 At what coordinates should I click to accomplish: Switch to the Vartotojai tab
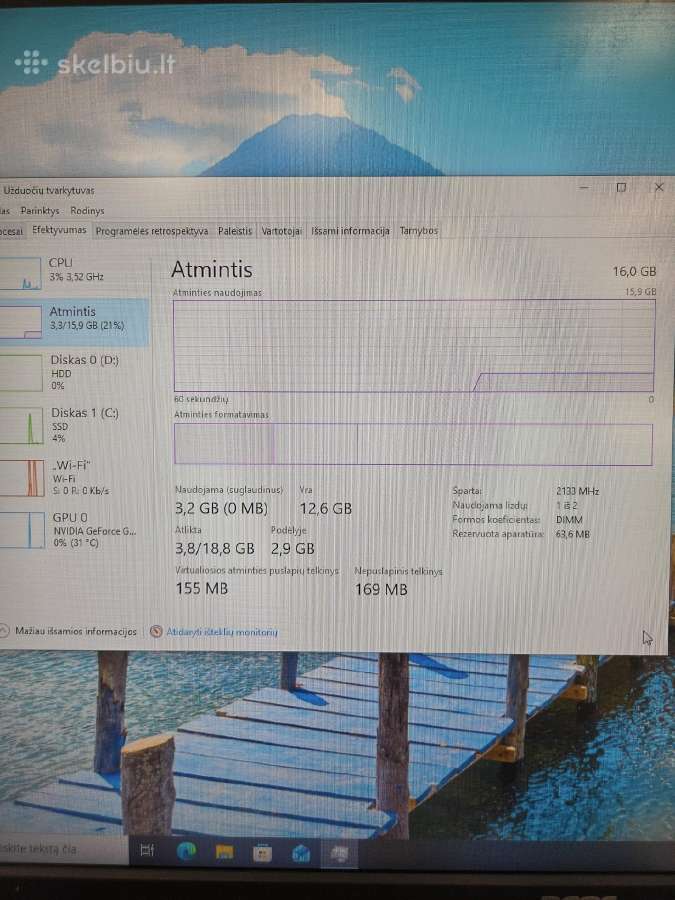point(281,231)
